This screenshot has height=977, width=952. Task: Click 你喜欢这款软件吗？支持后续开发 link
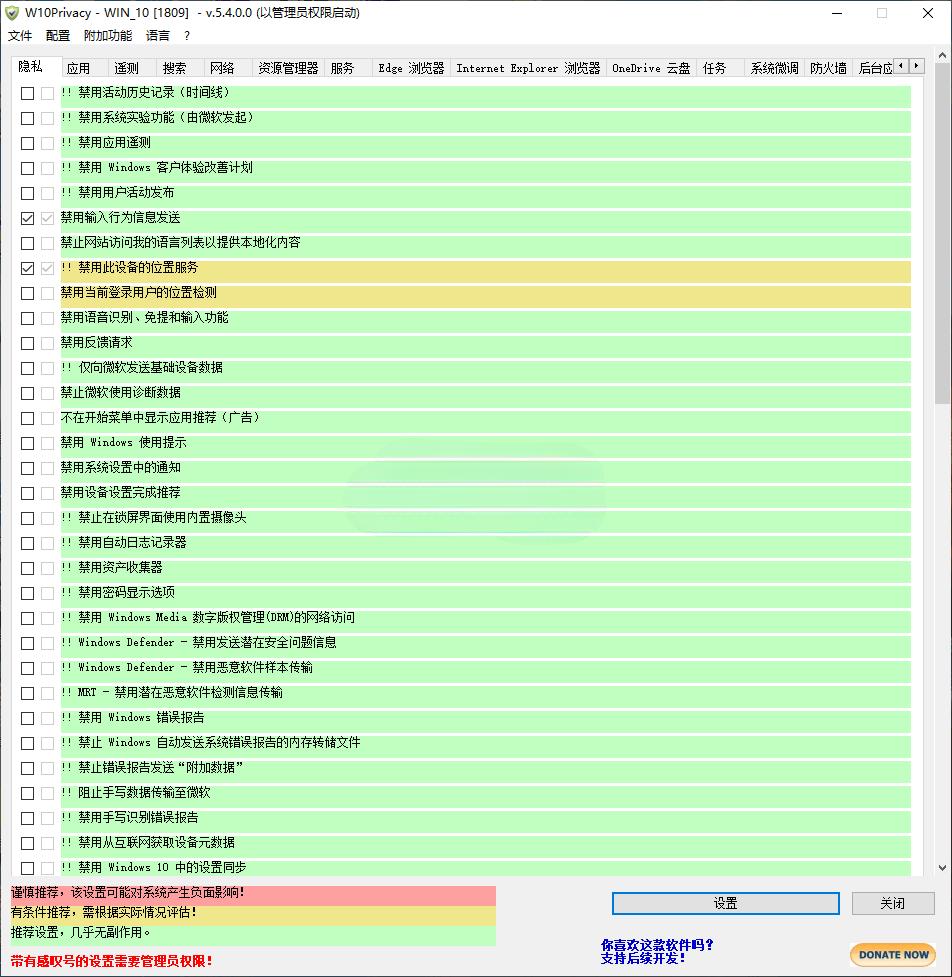657,951
